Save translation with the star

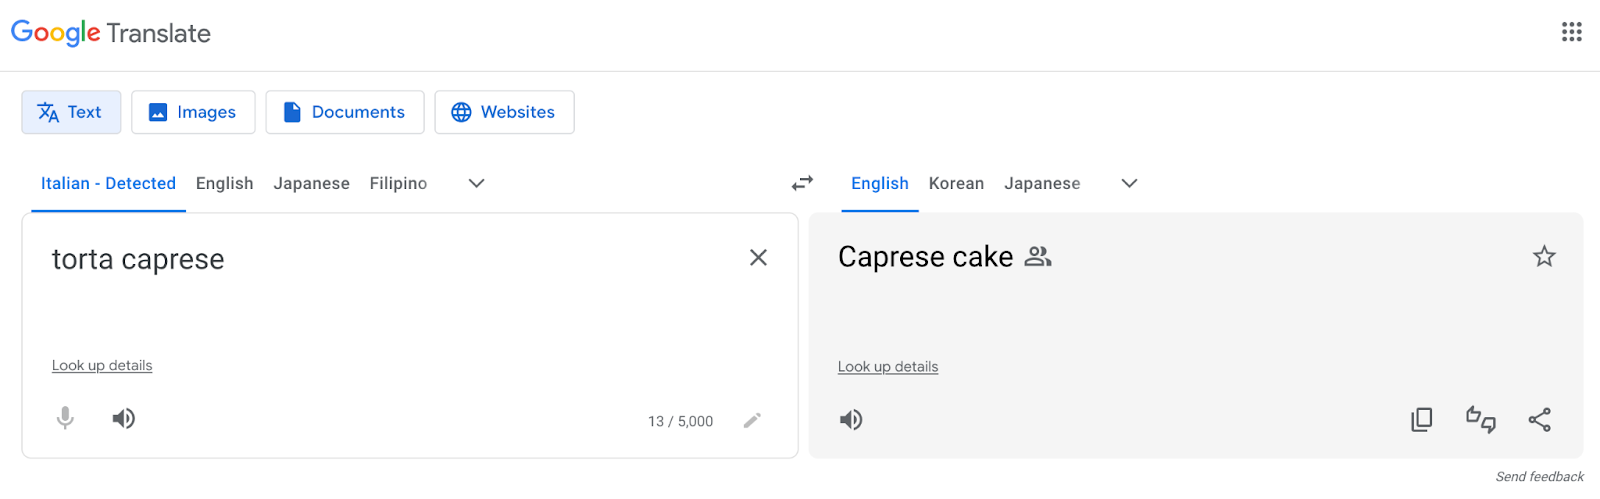[1544, 257]
